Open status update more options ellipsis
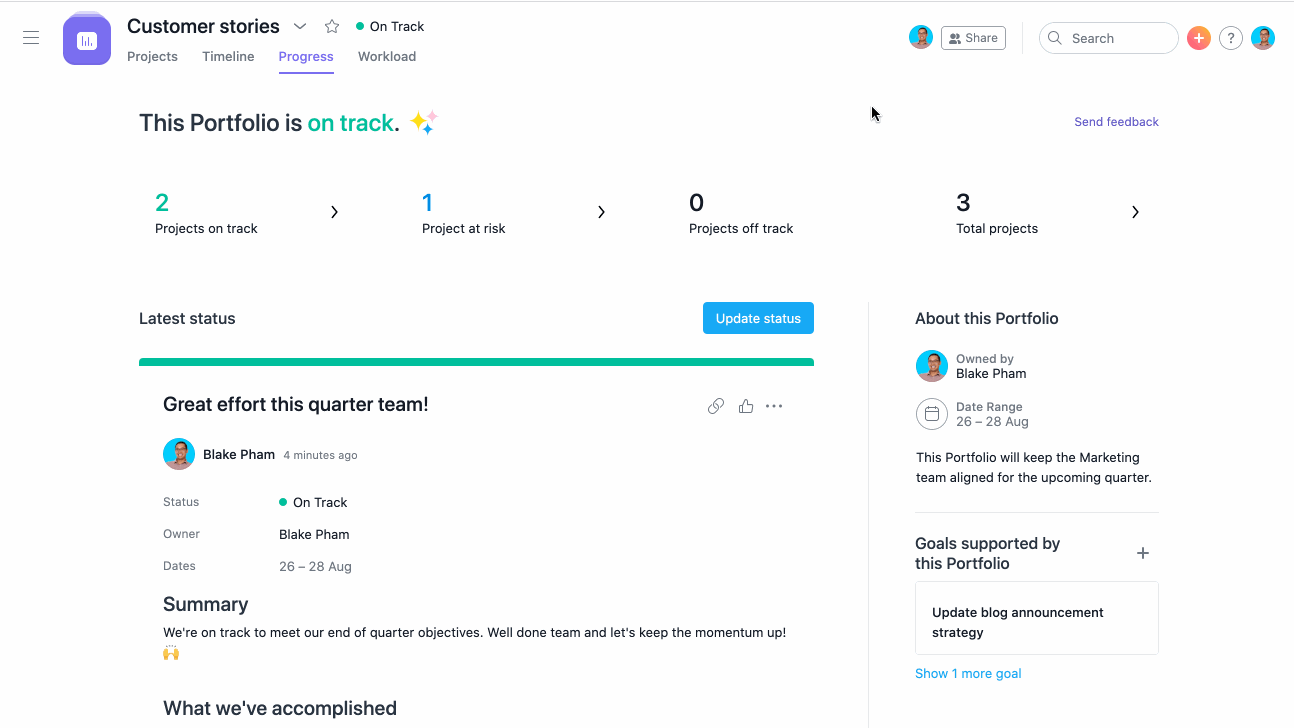The width and height of the screenshot is (1294, 728). tap(774, 406)
